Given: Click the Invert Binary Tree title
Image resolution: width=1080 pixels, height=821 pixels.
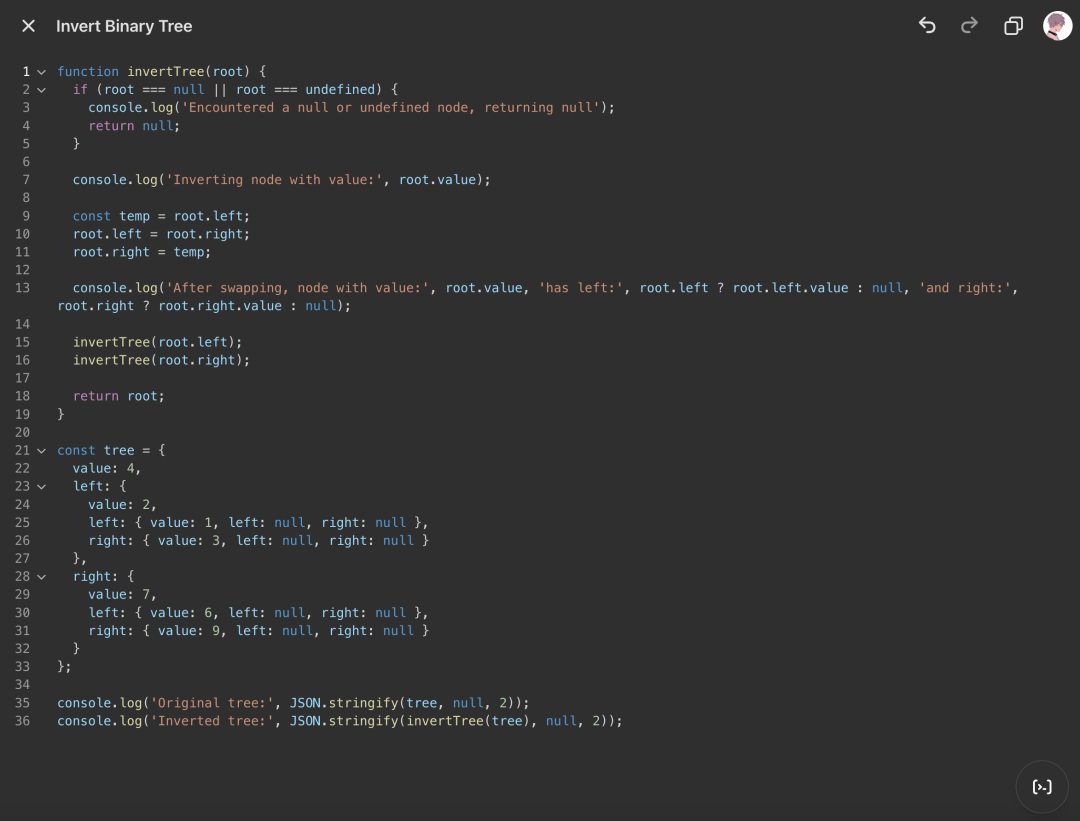Looking at the screenshot, I should pyautogui.click(x=124, y=26).
